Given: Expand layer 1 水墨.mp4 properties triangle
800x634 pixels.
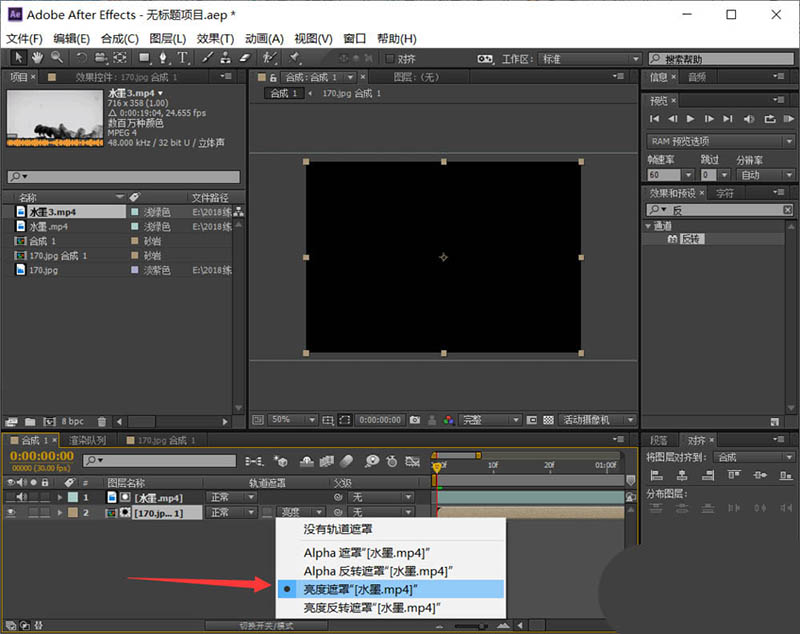Looking at the screenshot, I should [60, 497].
